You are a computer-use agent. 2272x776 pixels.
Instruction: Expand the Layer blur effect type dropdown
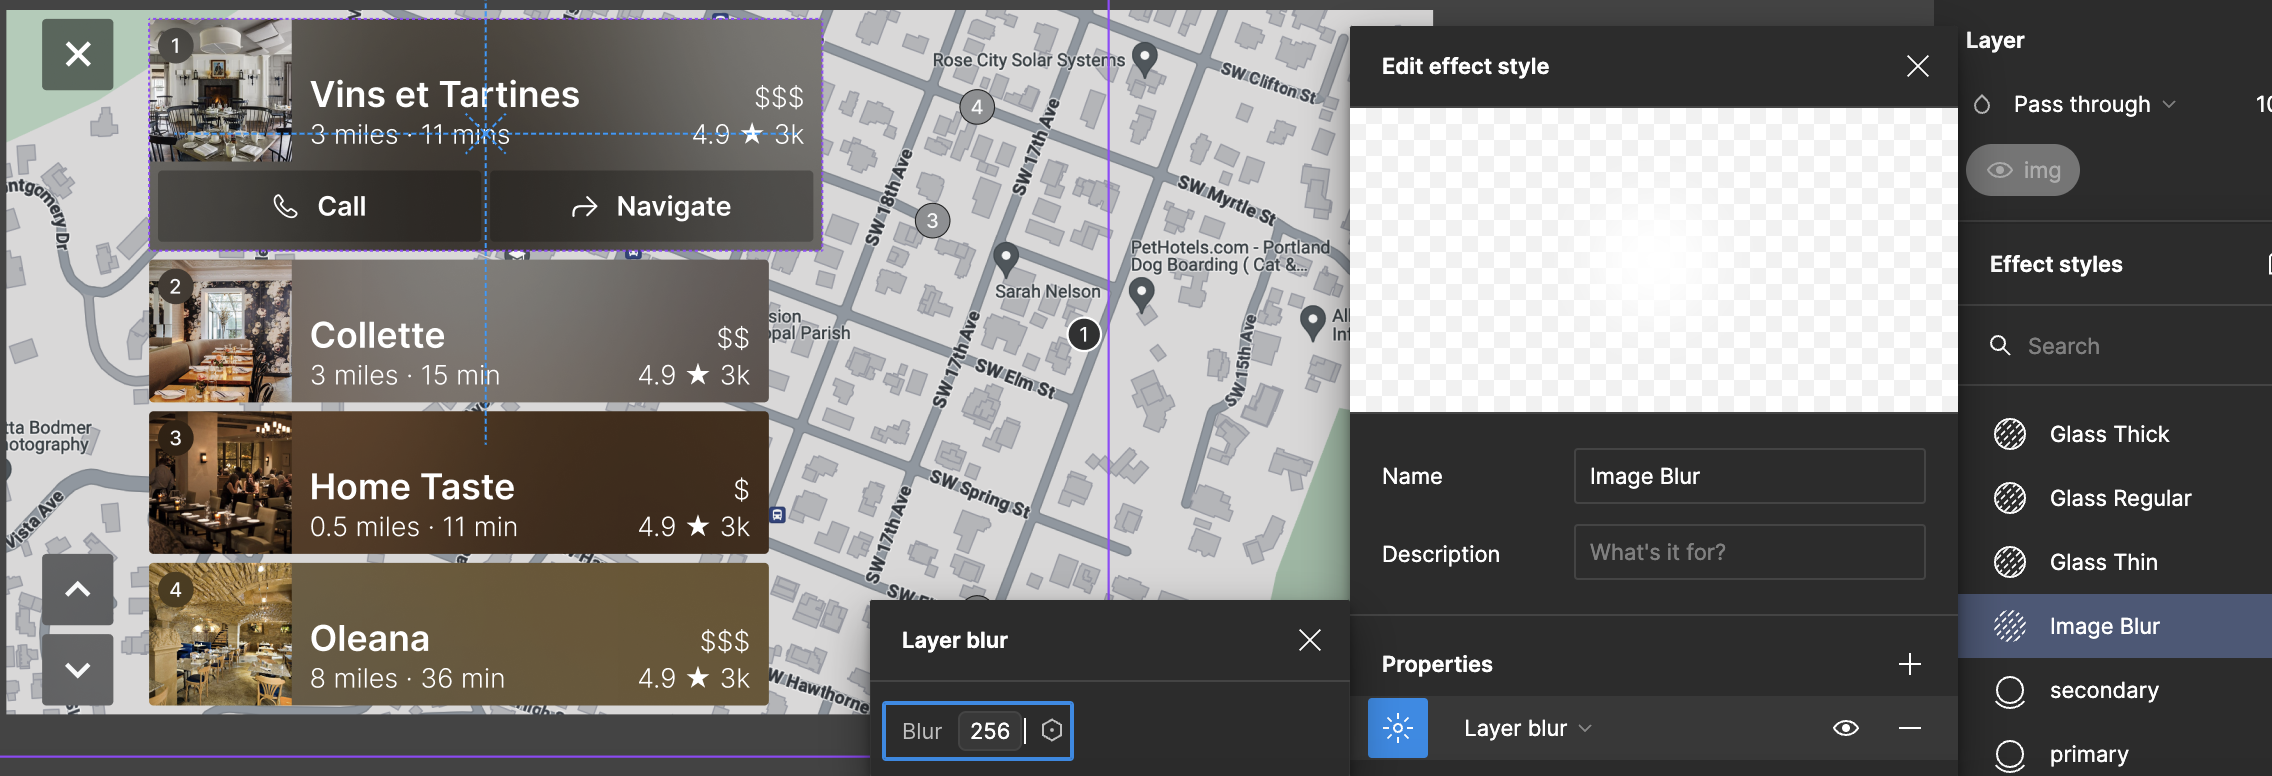pos(1528,728)
